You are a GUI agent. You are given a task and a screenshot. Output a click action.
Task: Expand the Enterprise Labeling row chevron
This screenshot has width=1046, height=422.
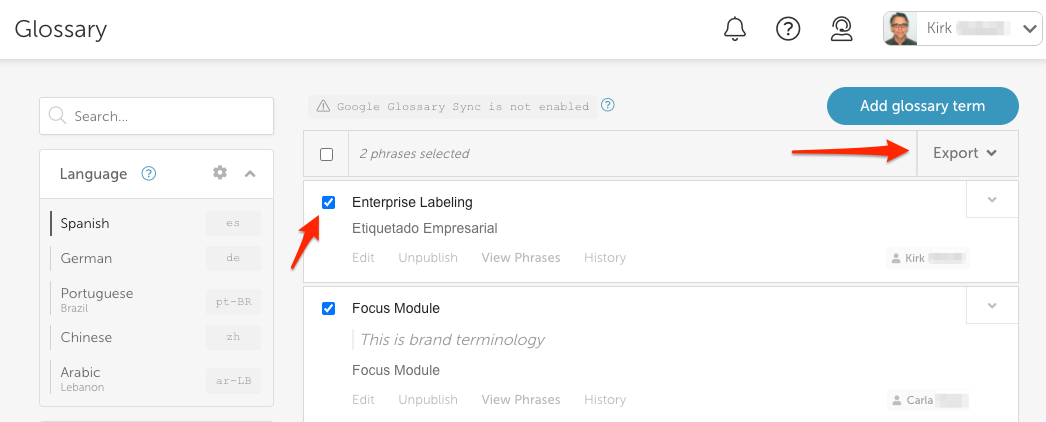coord(992,200)
